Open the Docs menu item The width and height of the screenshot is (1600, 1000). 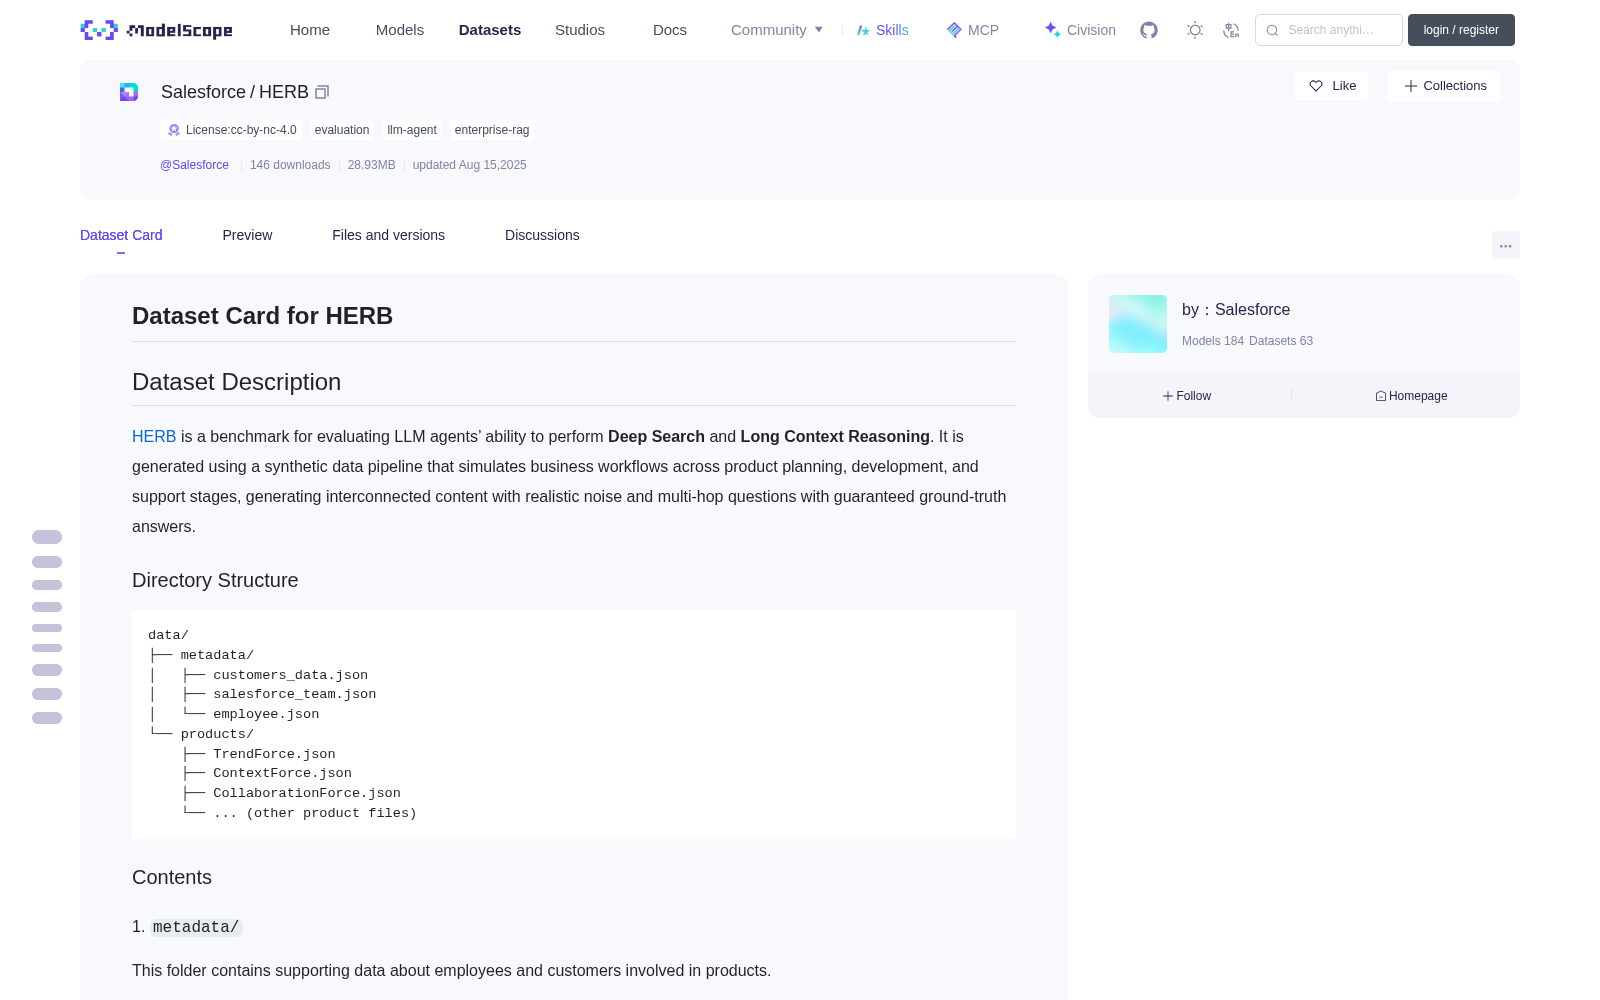pos(670,30)
